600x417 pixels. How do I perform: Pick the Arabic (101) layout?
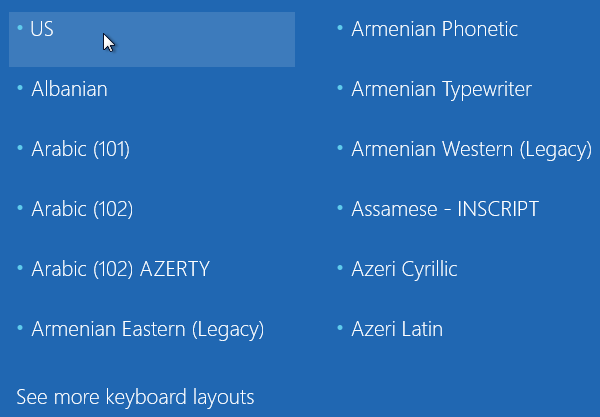point(80,149)
